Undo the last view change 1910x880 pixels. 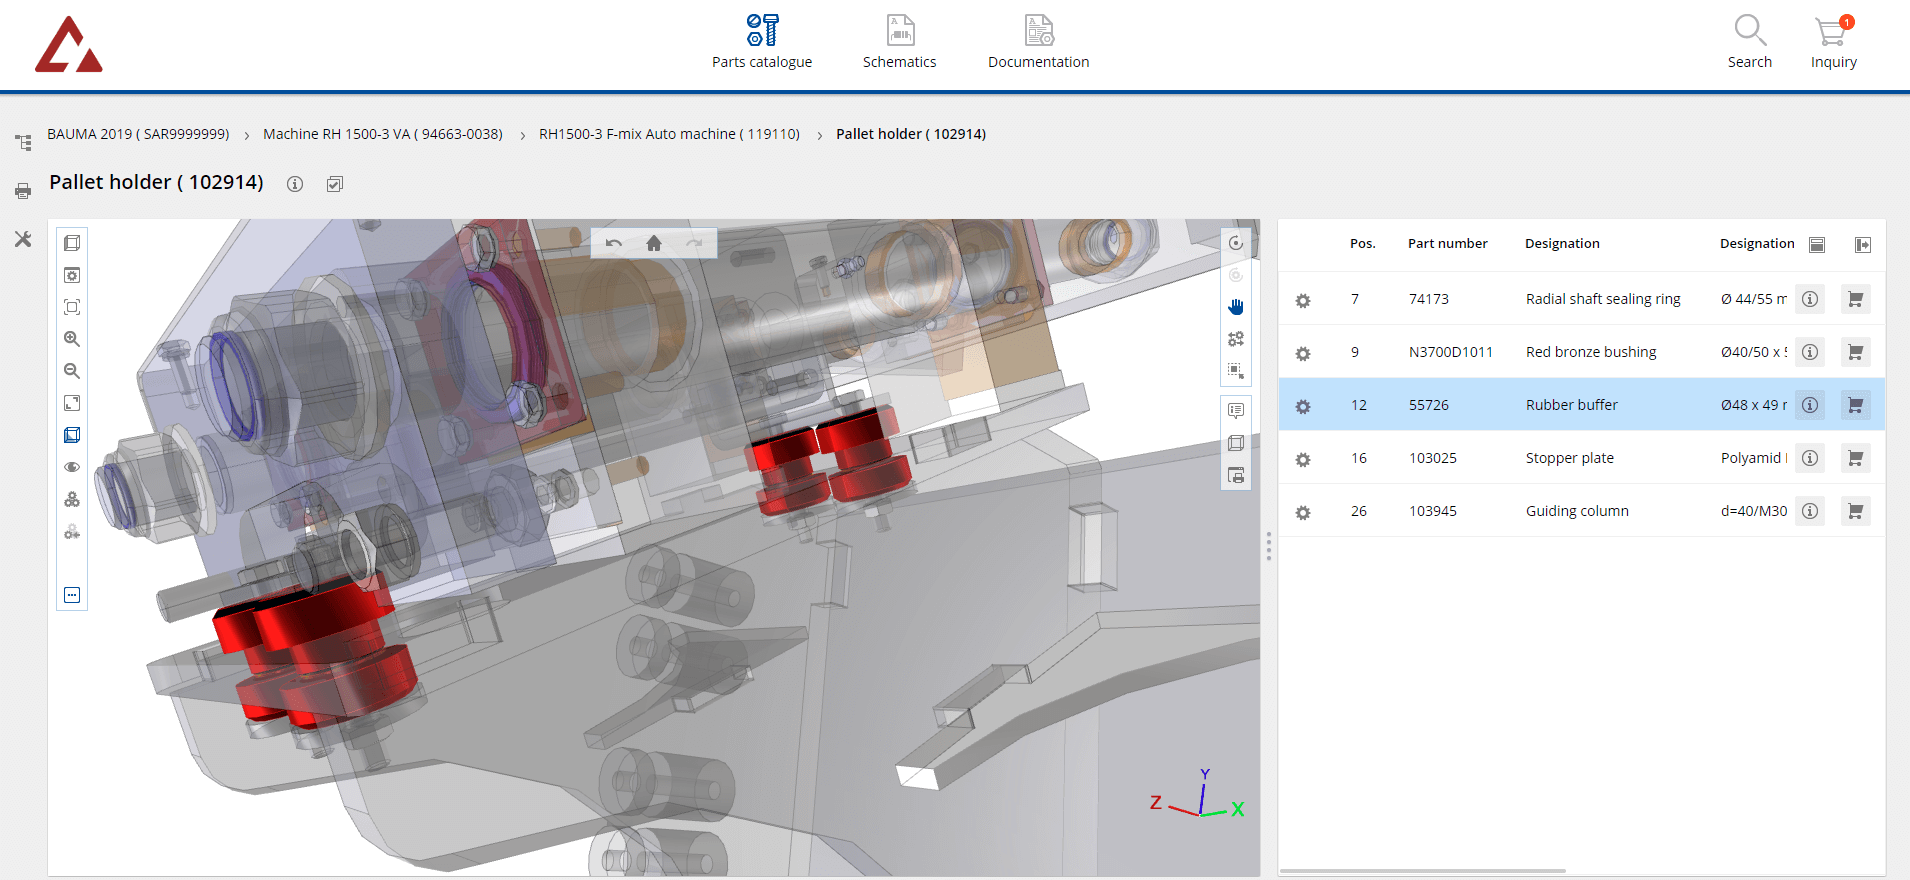[614, 243]
